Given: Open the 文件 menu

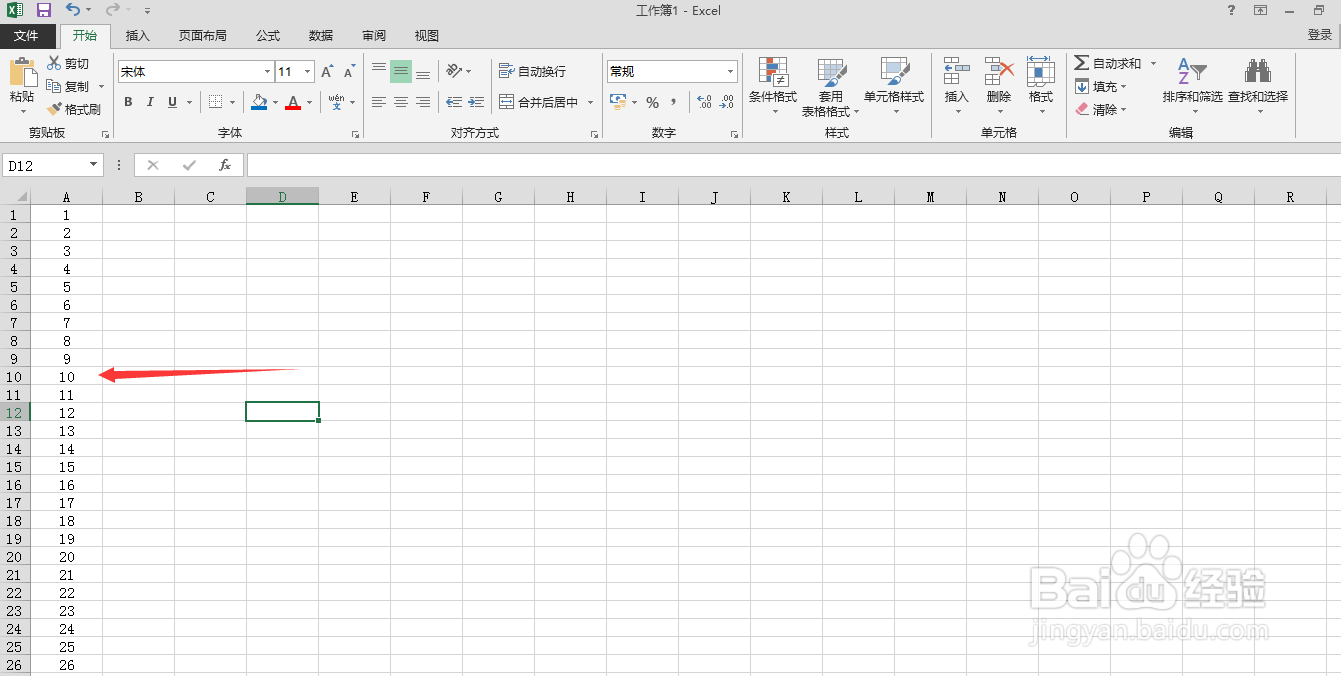Looking at the screenshot, I should 28,35.
